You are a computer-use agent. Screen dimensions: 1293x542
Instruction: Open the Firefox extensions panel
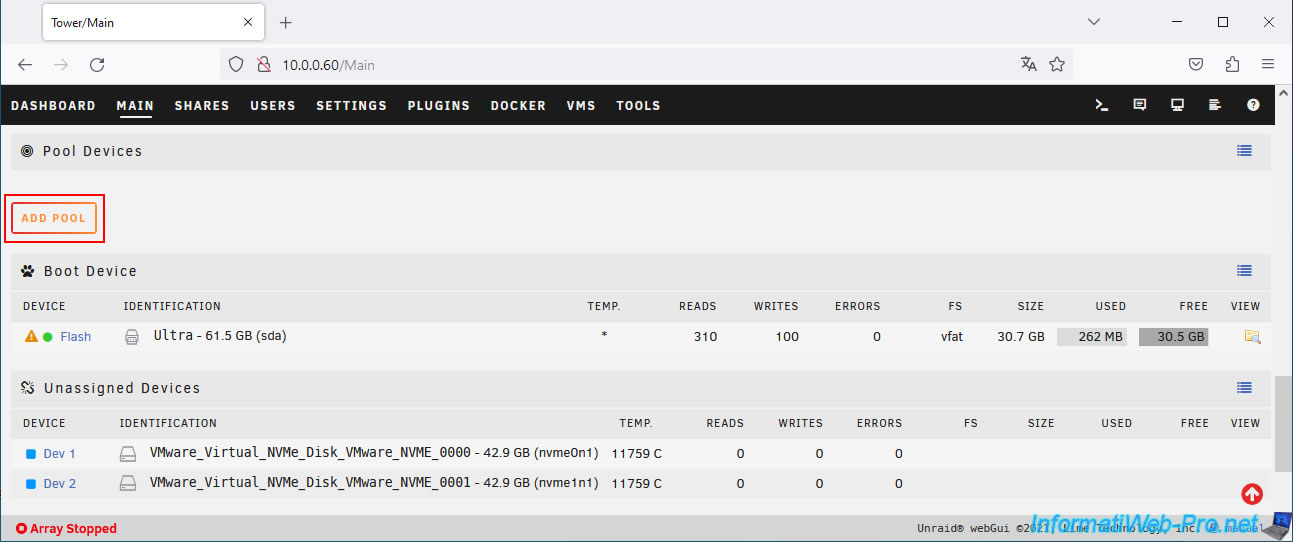point(1232,64)
